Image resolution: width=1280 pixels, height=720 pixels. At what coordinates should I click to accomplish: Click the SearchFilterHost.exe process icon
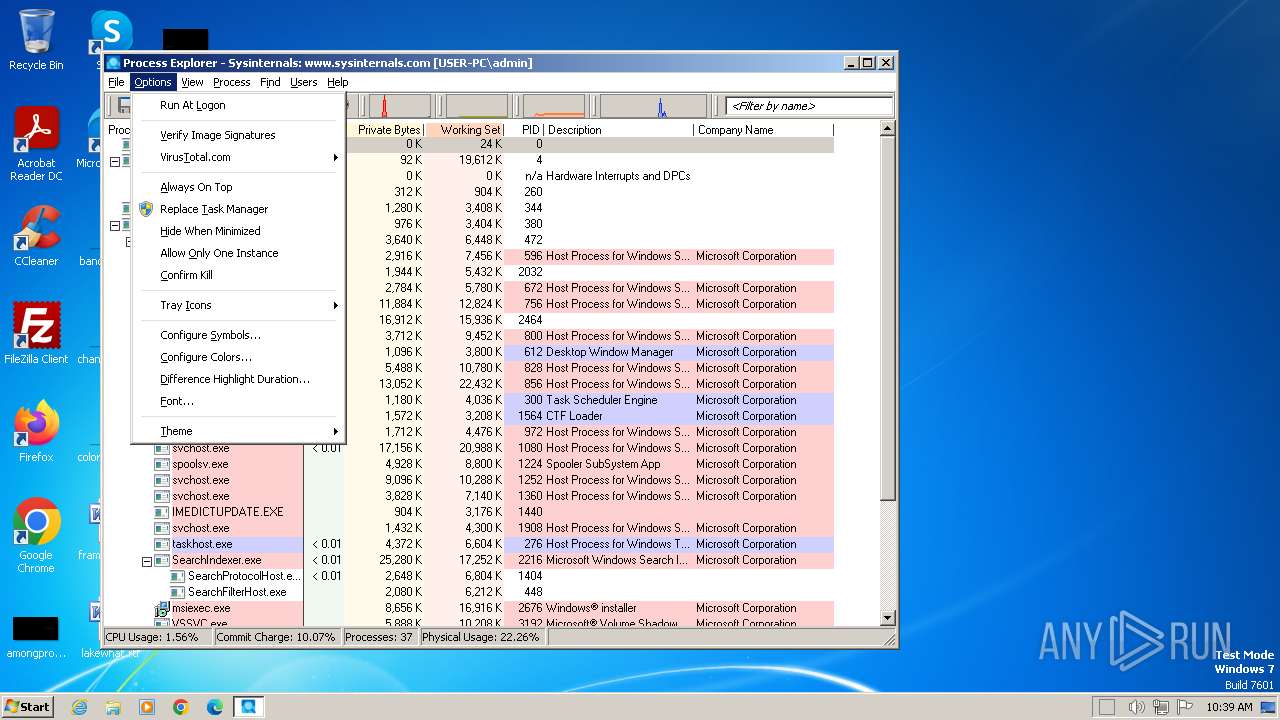(177, 592)
